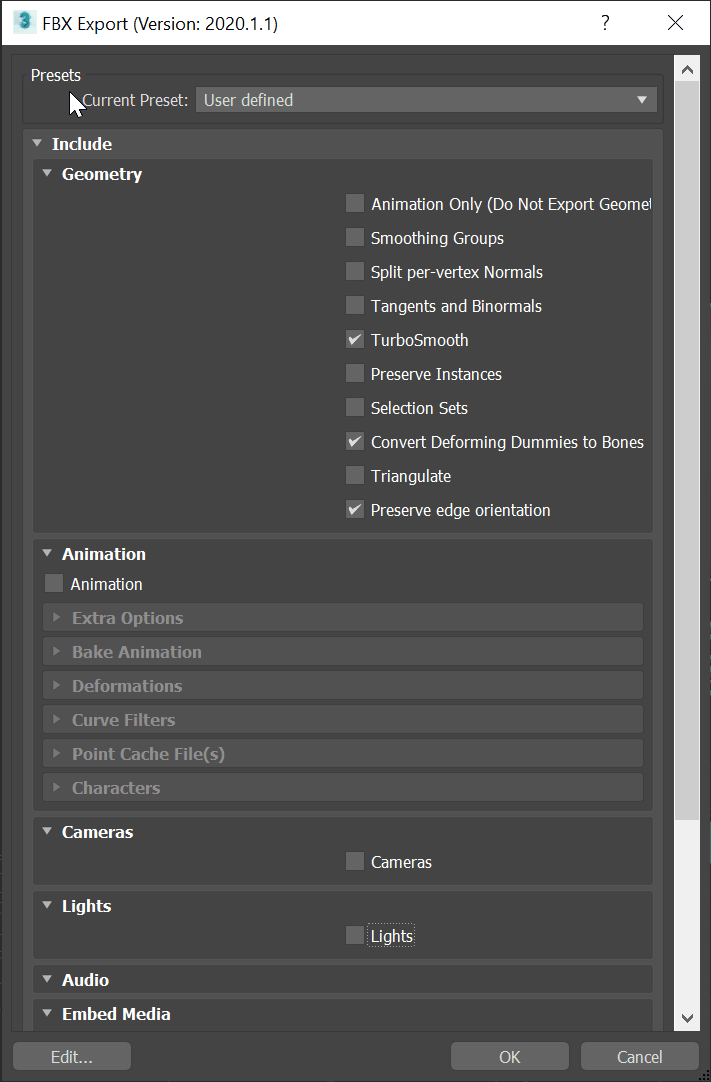Enable the Smoothing Groups checkbox
Screen dimensions: 711x1082
(x=355, y=237)
